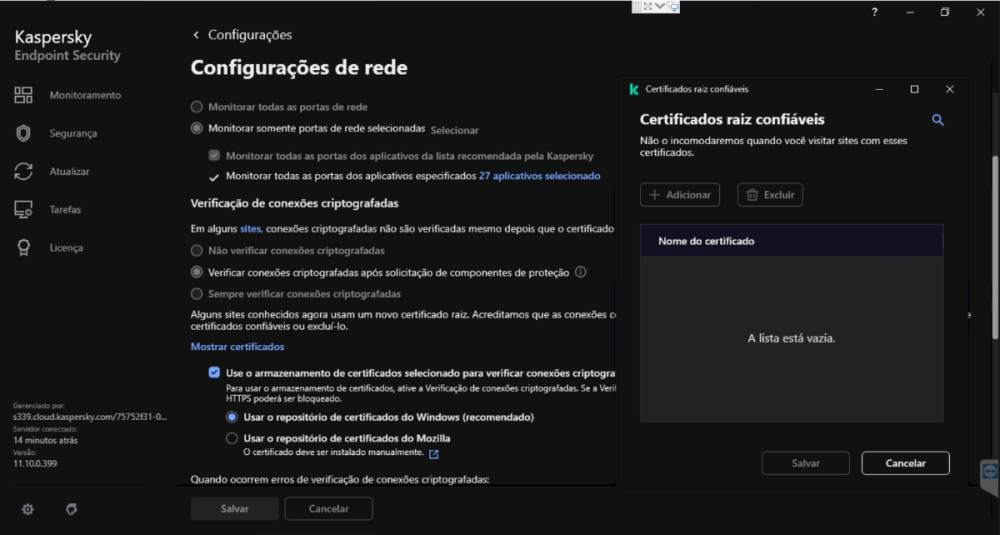Open the Monitoramento section in the sidebar
1000x535 pixels.
85,95
